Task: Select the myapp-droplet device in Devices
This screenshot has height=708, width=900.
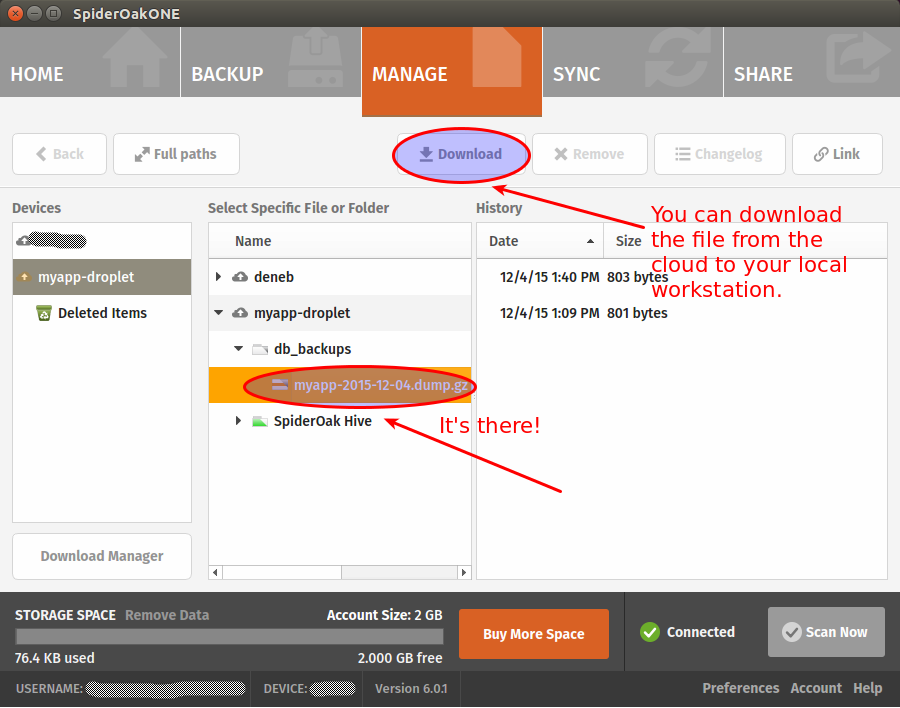Action: (102, 277)
